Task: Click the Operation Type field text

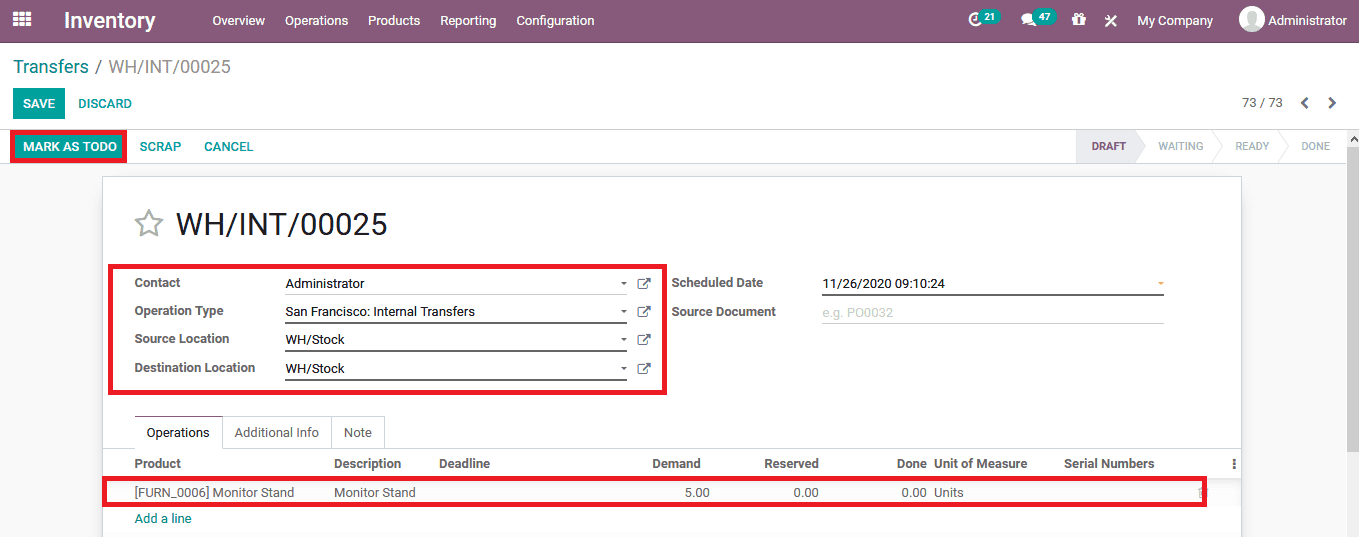Action: pyautogui.click(x=380, y=312)
